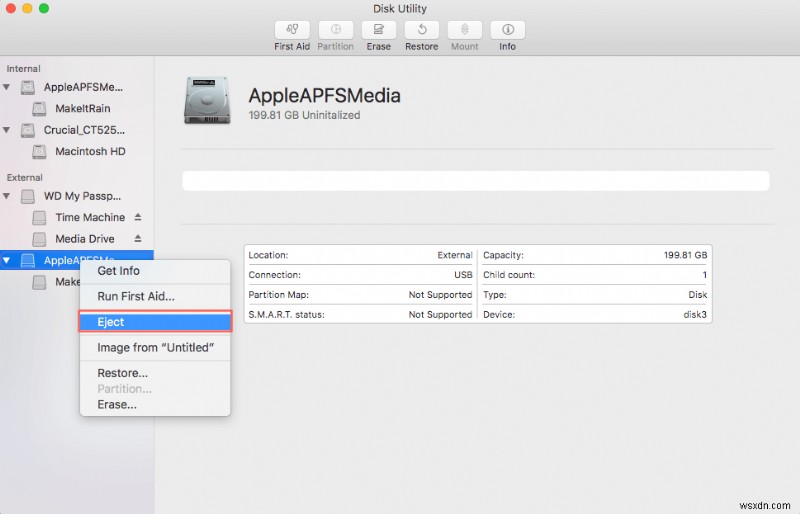
Task: Click the Capacity value 199.81 GB
Action: 685,255
